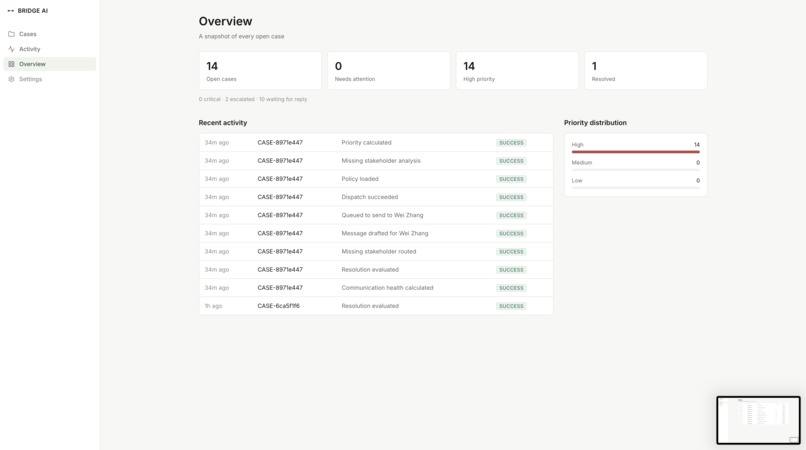The width and height of the screenshot is (806, 450).
Task: Click the Open cases card
Action: point(260,70)
